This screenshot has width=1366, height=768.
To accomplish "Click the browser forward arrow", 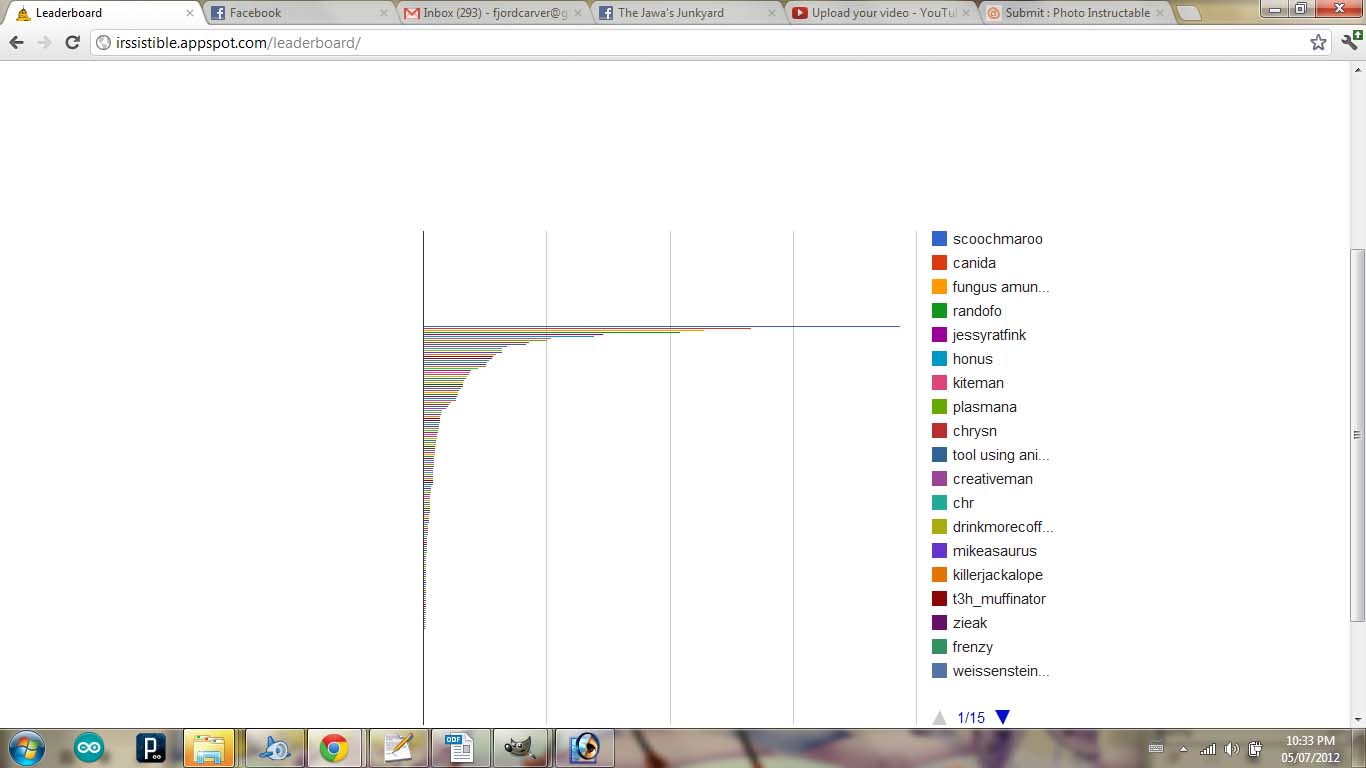I will click(44, 43).
